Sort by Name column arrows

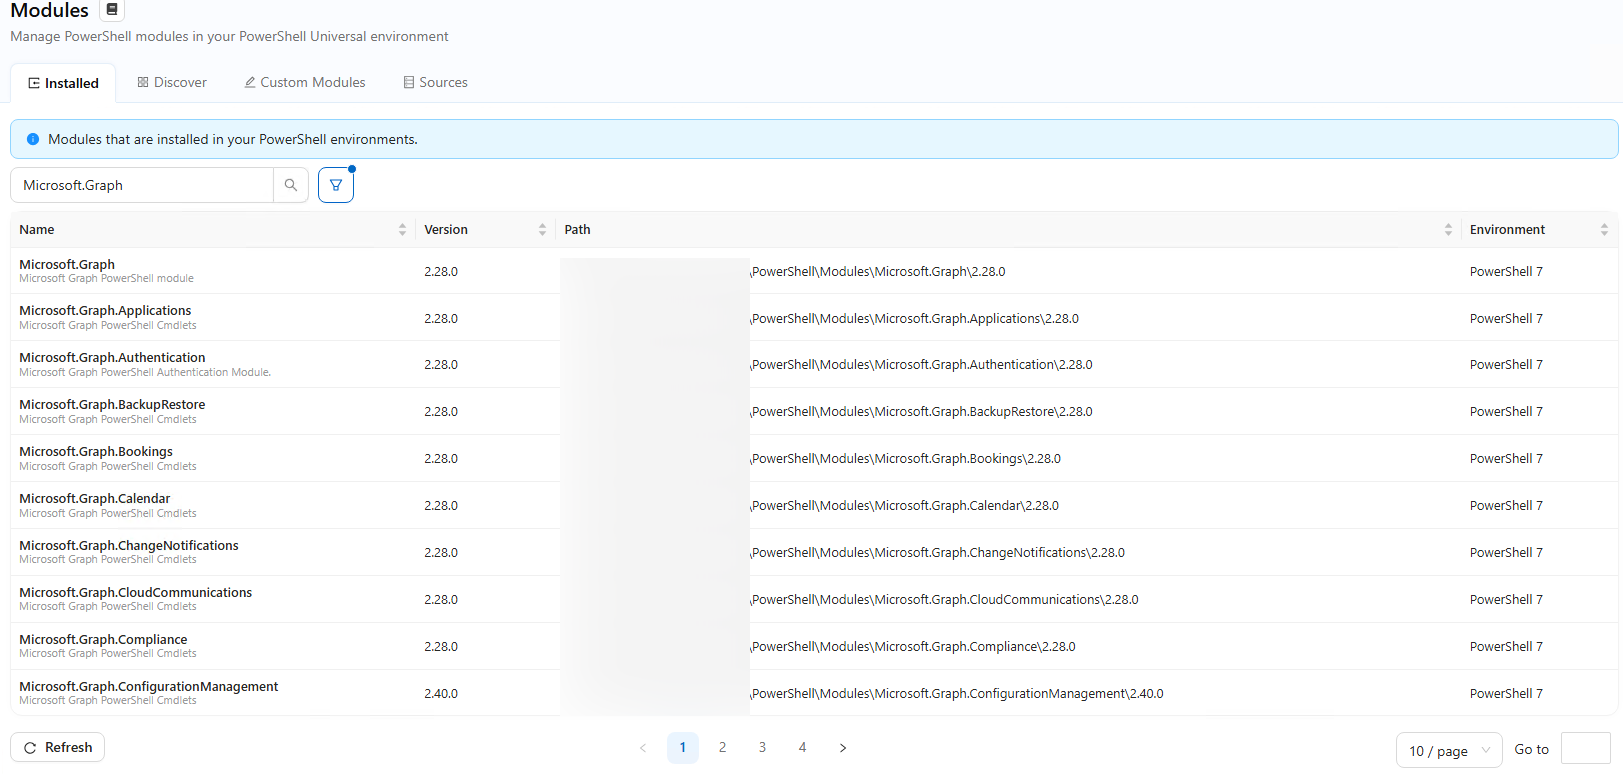coord(402,230)
